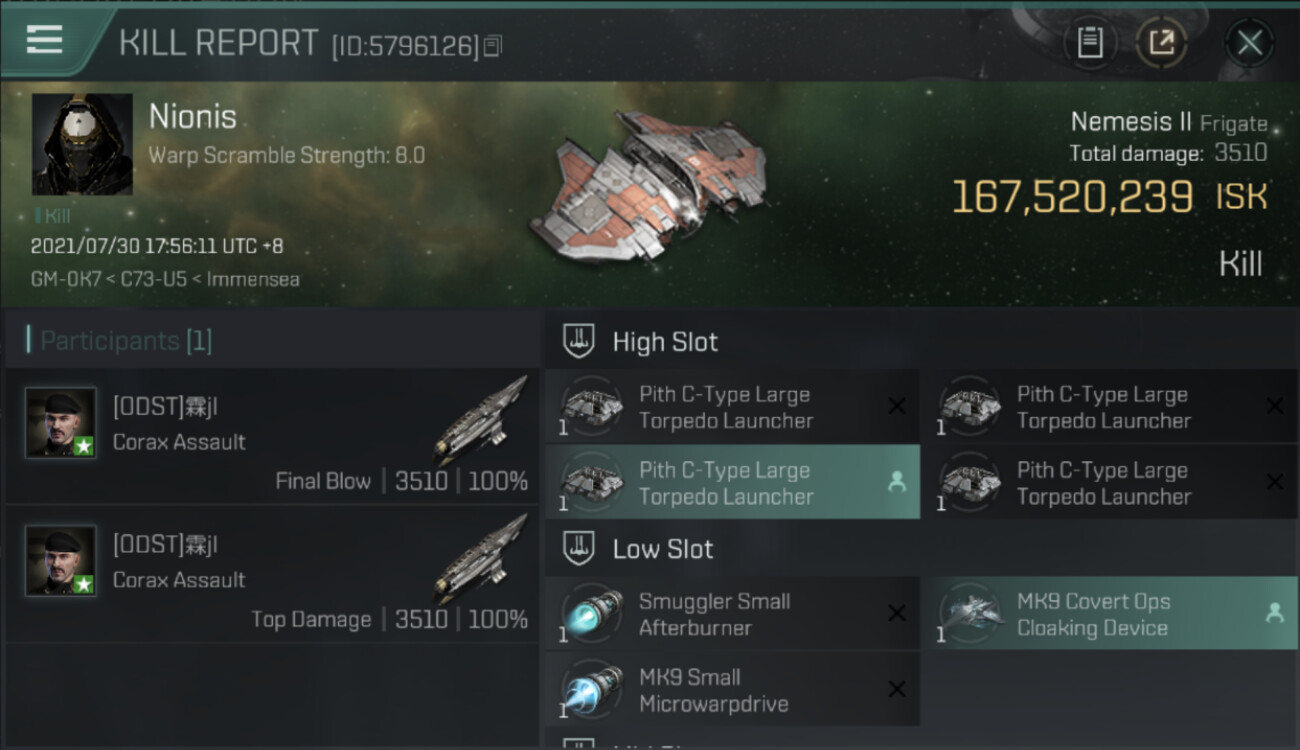Expand the Participants [1] panel header
The image size is (1300, 750).
[x=271, y=340]
